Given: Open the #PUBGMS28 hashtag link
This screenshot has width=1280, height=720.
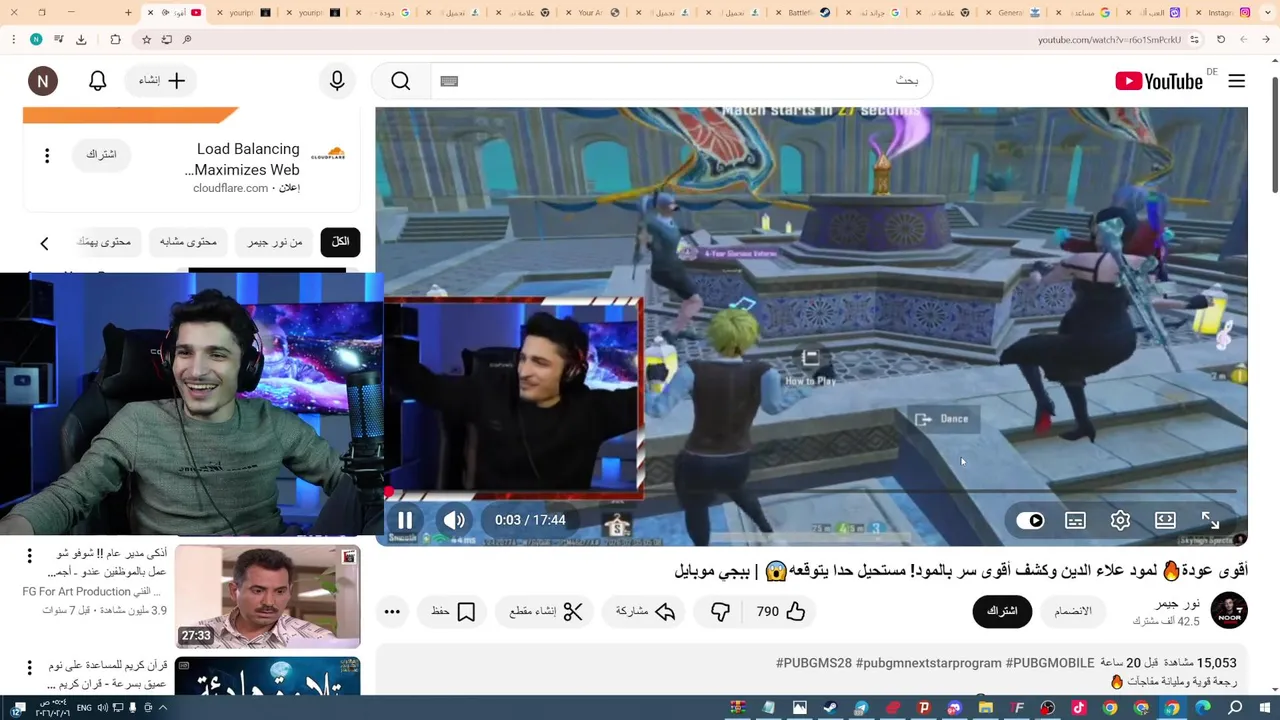Looking at the screenshot, I should (814, 663).
